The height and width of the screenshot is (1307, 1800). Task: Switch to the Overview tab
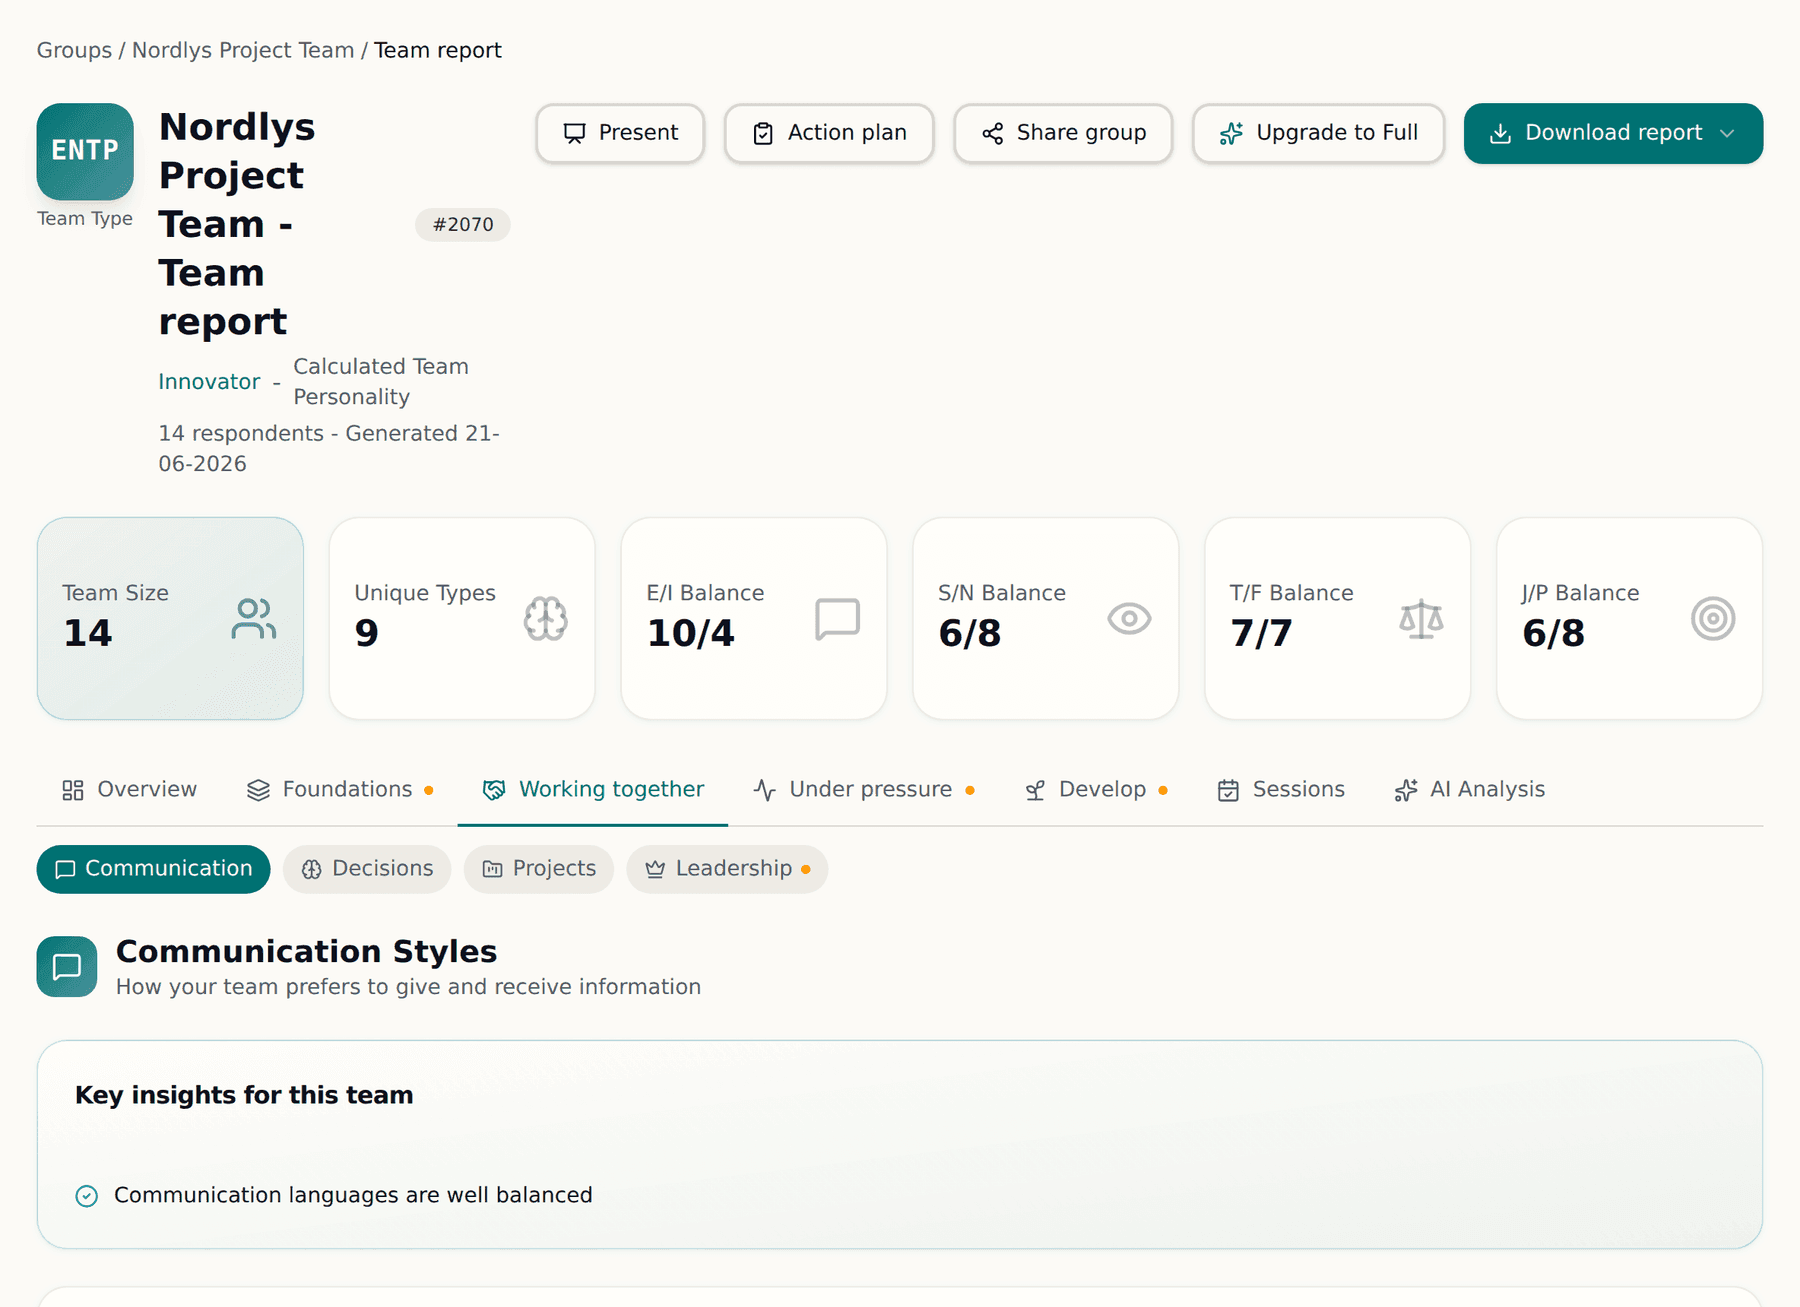(x=129, y=790)
